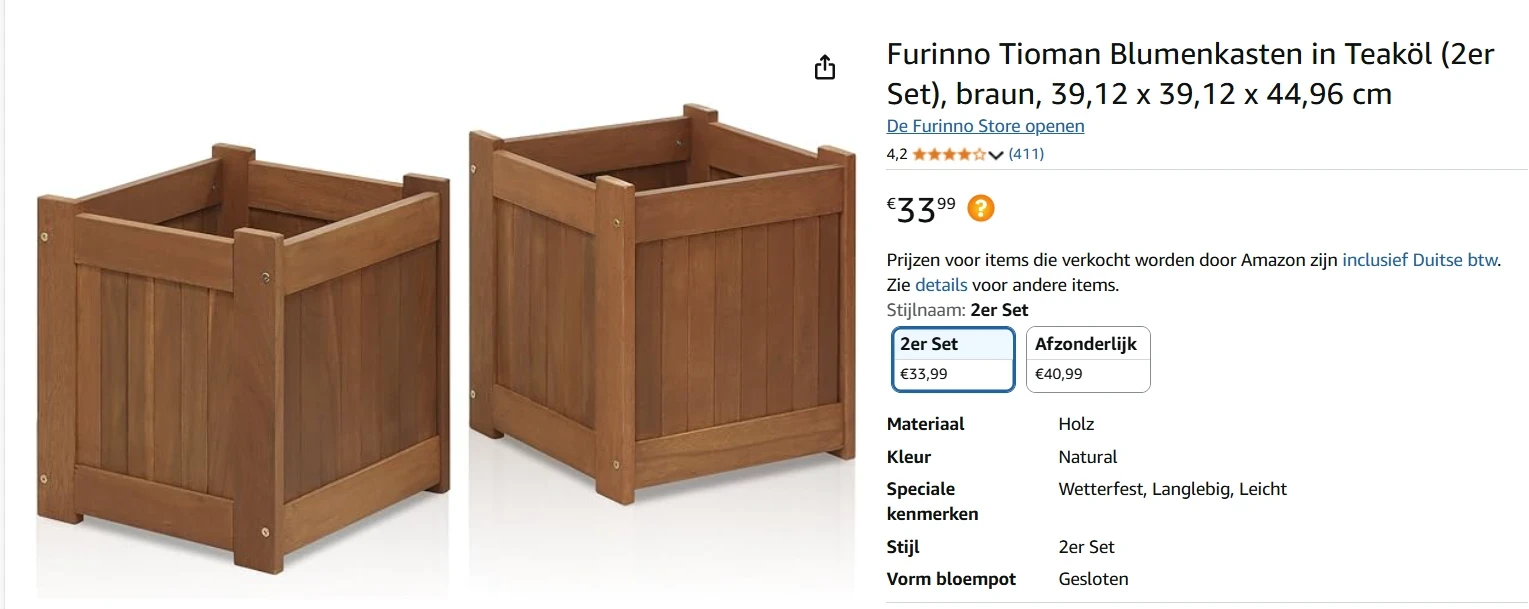Image resolution: width=1529 pixels, height=609 pixels.
Task: Click the 'details' link for other items
Action: [x=941, y=285]
